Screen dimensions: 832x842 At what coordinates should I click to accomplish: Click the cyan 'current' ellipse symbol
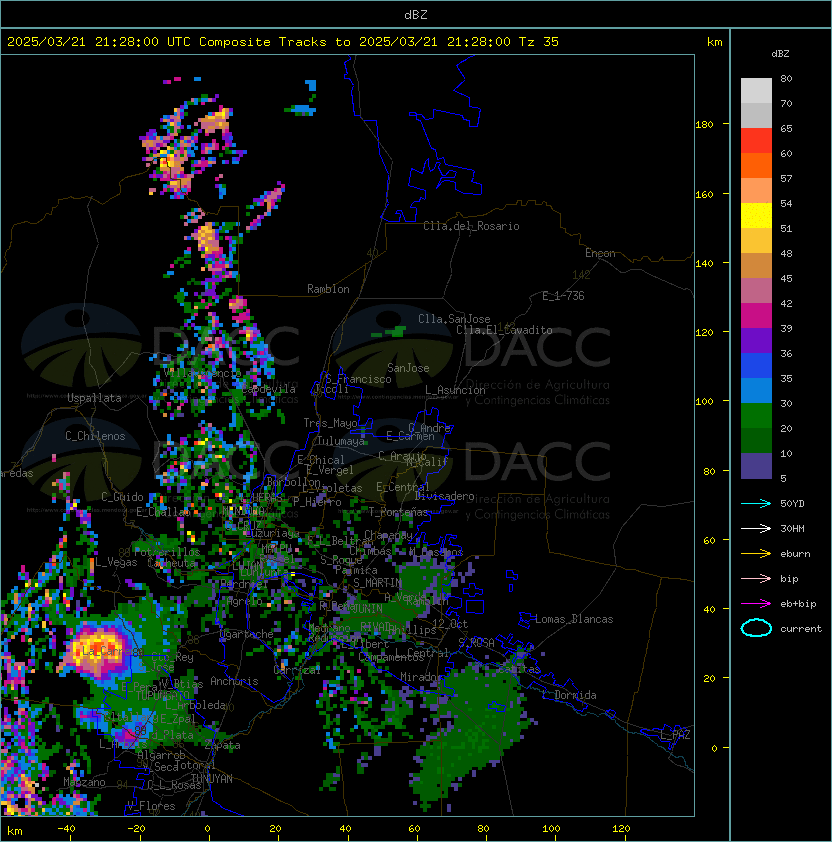coord(756,628)
